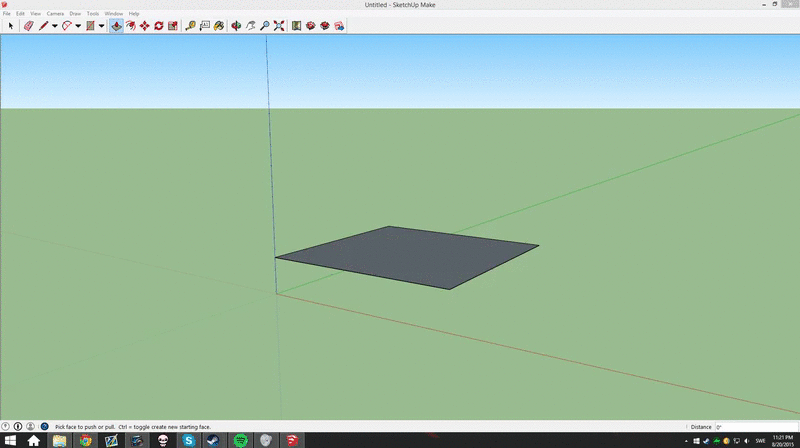Show hidden system tray icons arrow
Screen dimensions: 800x448
[686, 441]
